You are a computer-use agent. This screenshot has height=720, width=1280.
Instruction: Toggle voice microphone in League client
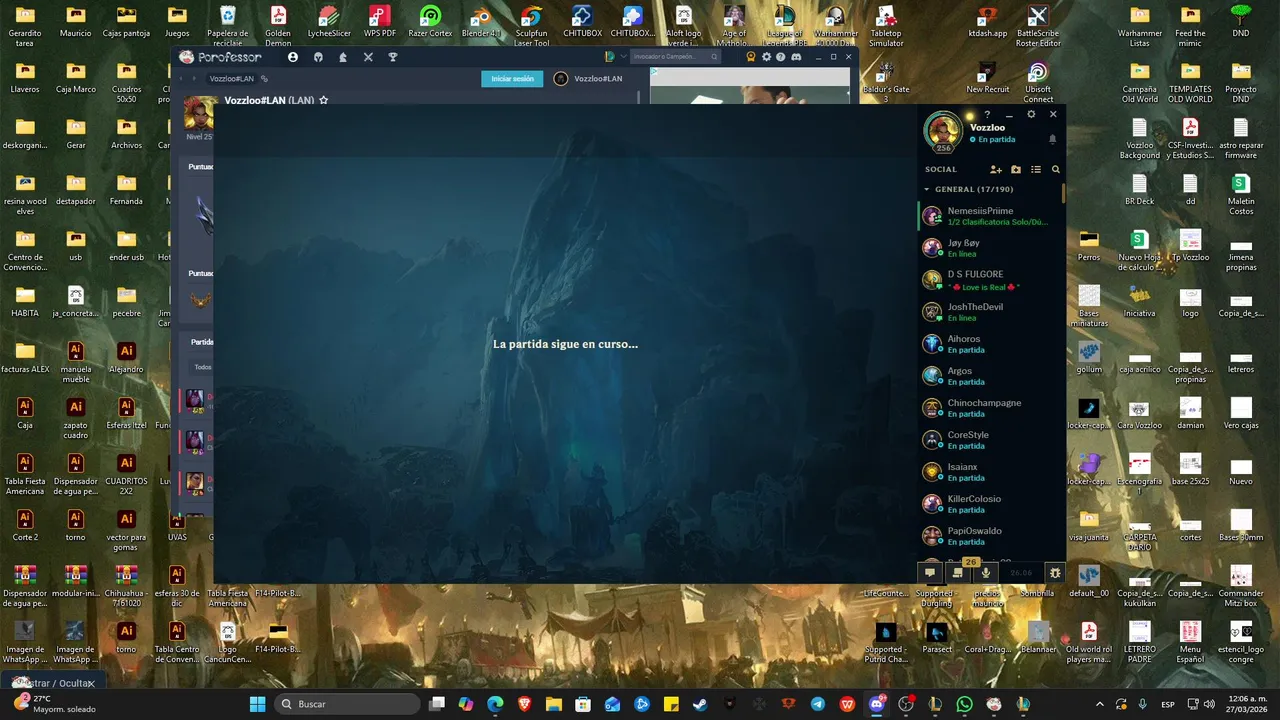[x=986, y=573]
